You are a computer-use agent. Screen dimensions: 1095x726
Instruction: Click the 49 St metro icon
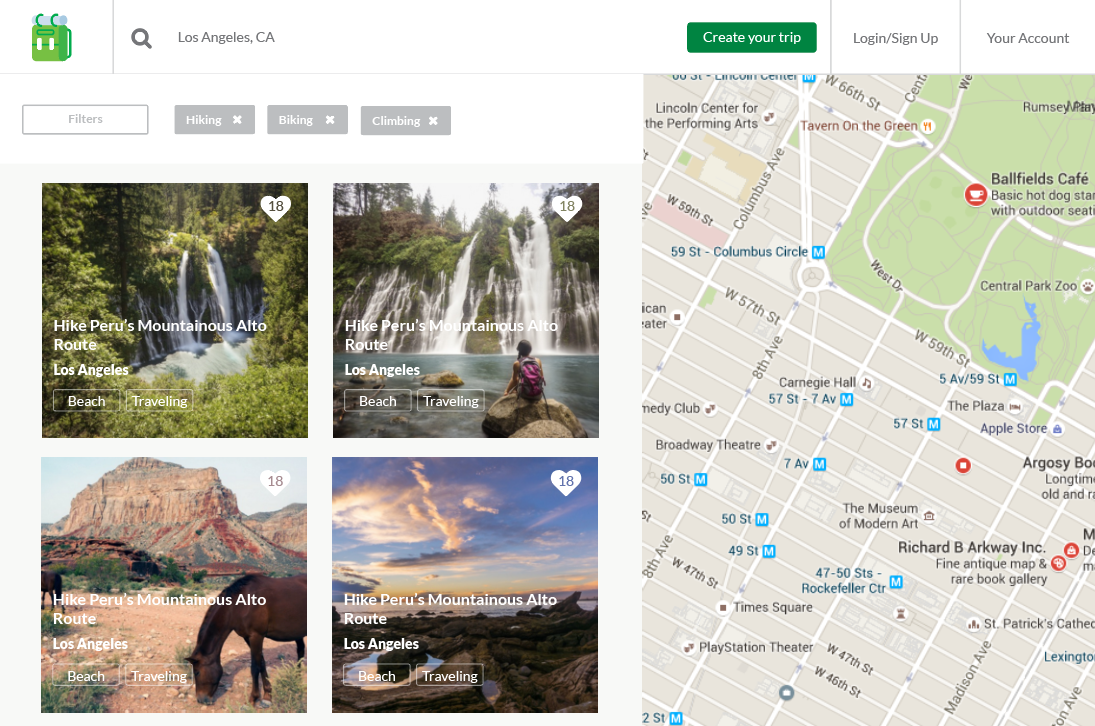click(769, 551)
